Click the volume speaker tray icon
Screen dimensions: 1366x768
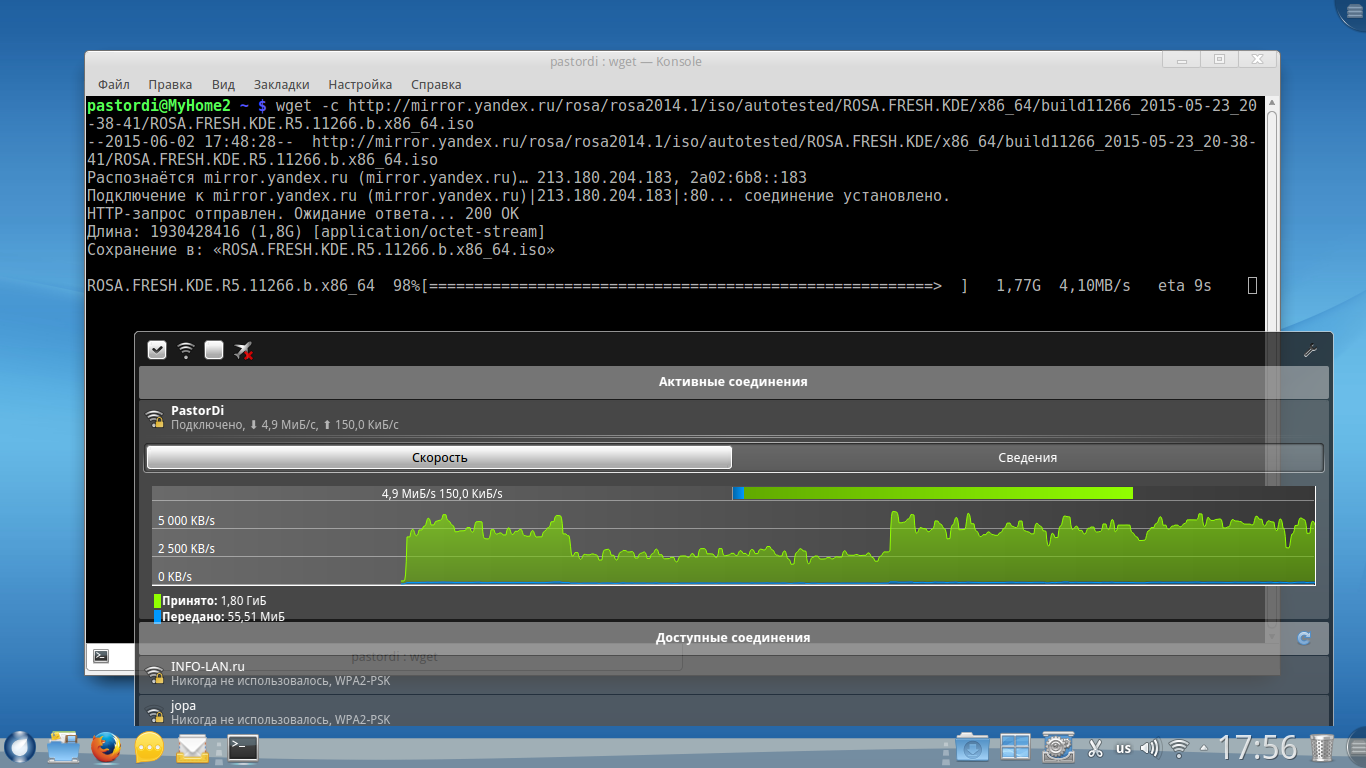[1150, 748]
